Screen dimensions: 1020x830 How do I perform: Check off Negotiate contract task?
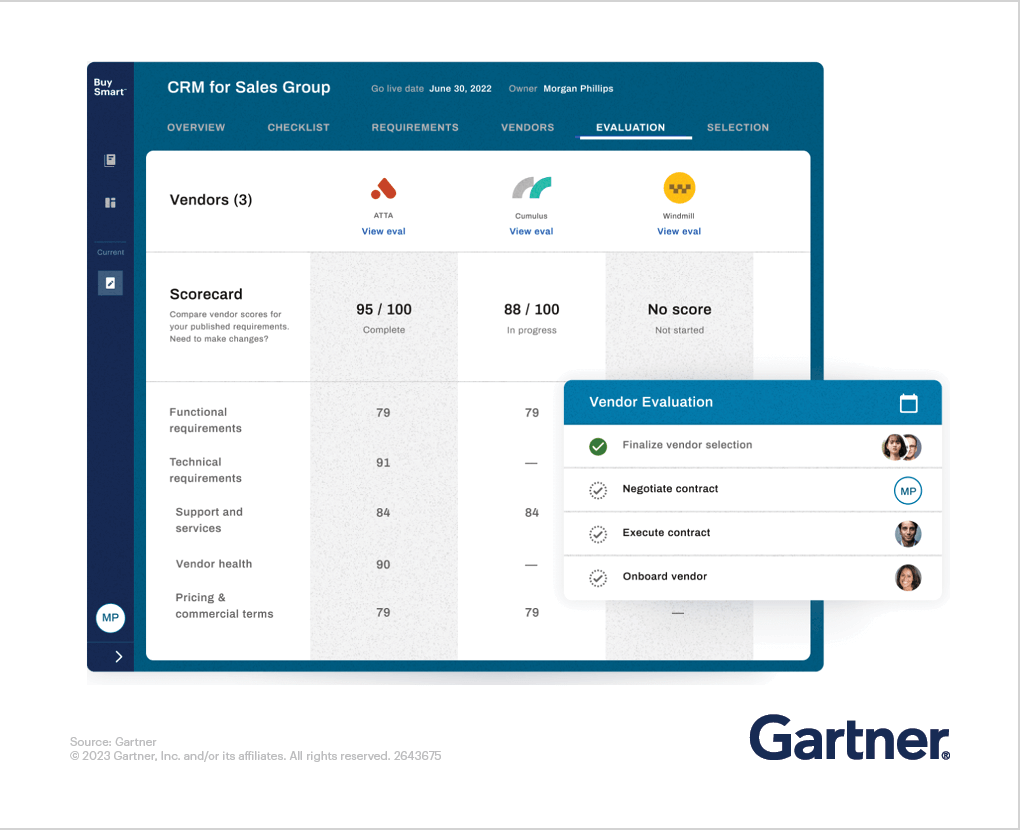[598, 490]
